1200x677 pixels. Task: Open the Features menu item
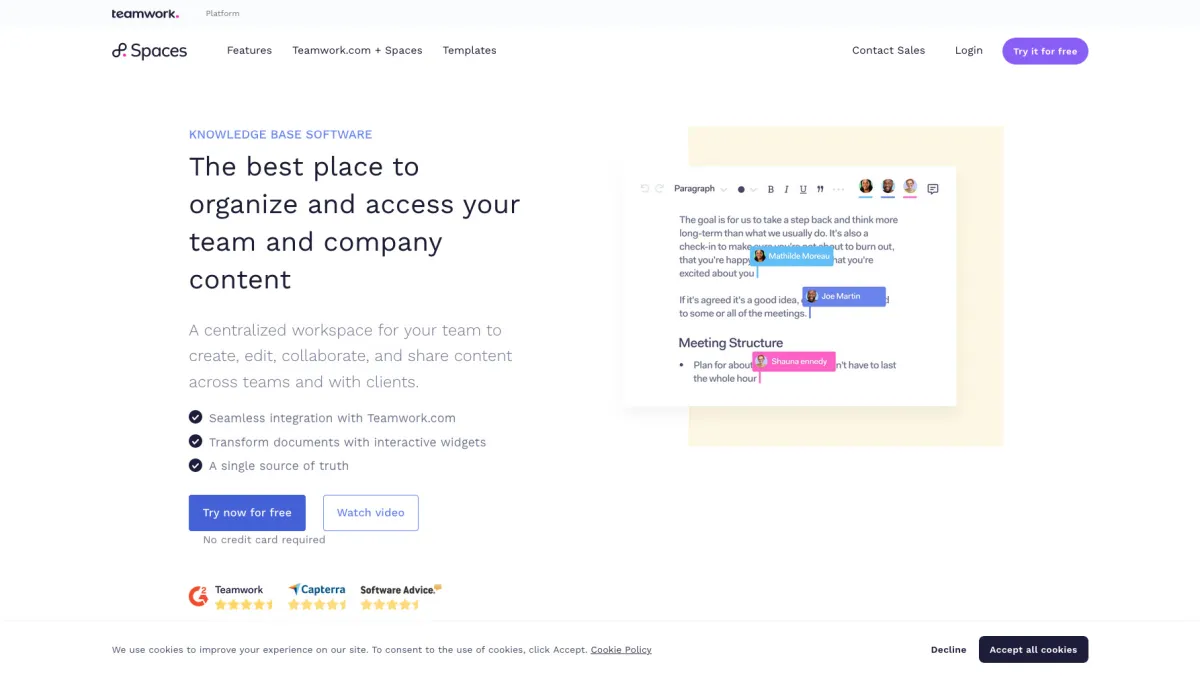click(x=249, y=50)
